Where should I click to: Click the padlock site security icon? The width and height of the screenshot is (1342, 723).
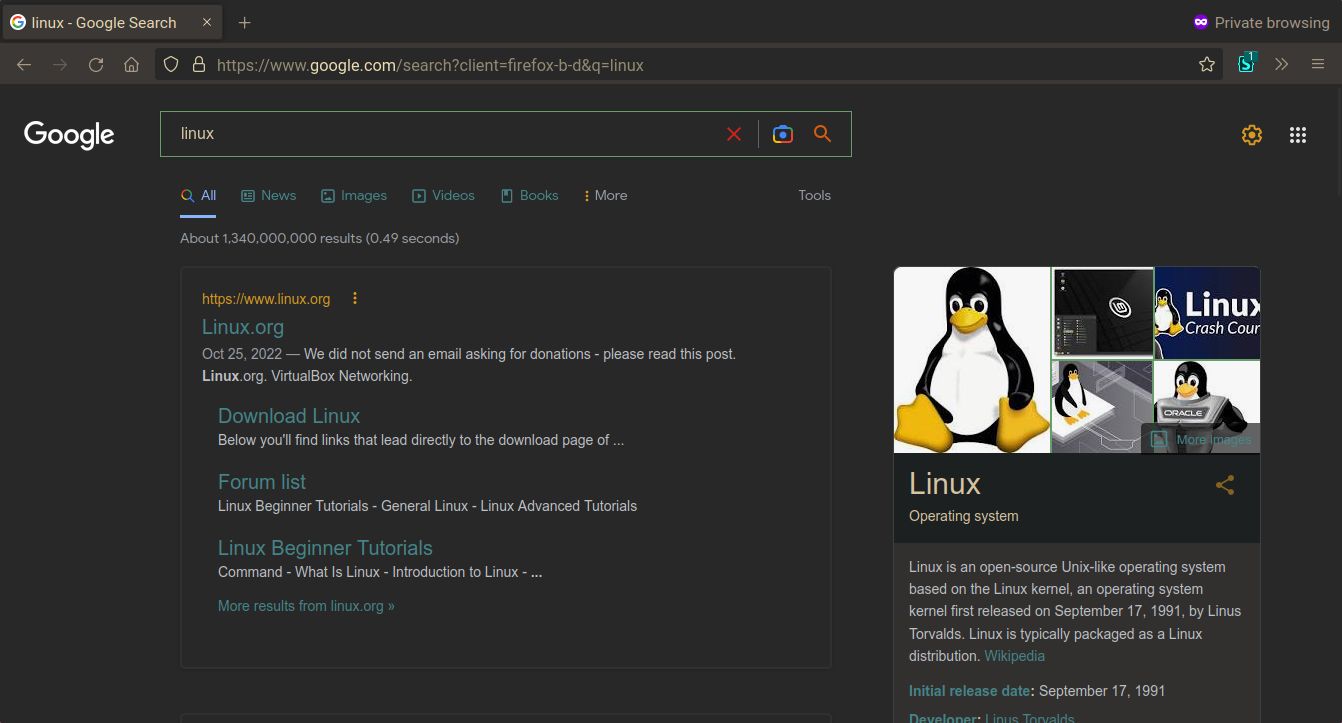click(199, 65)
